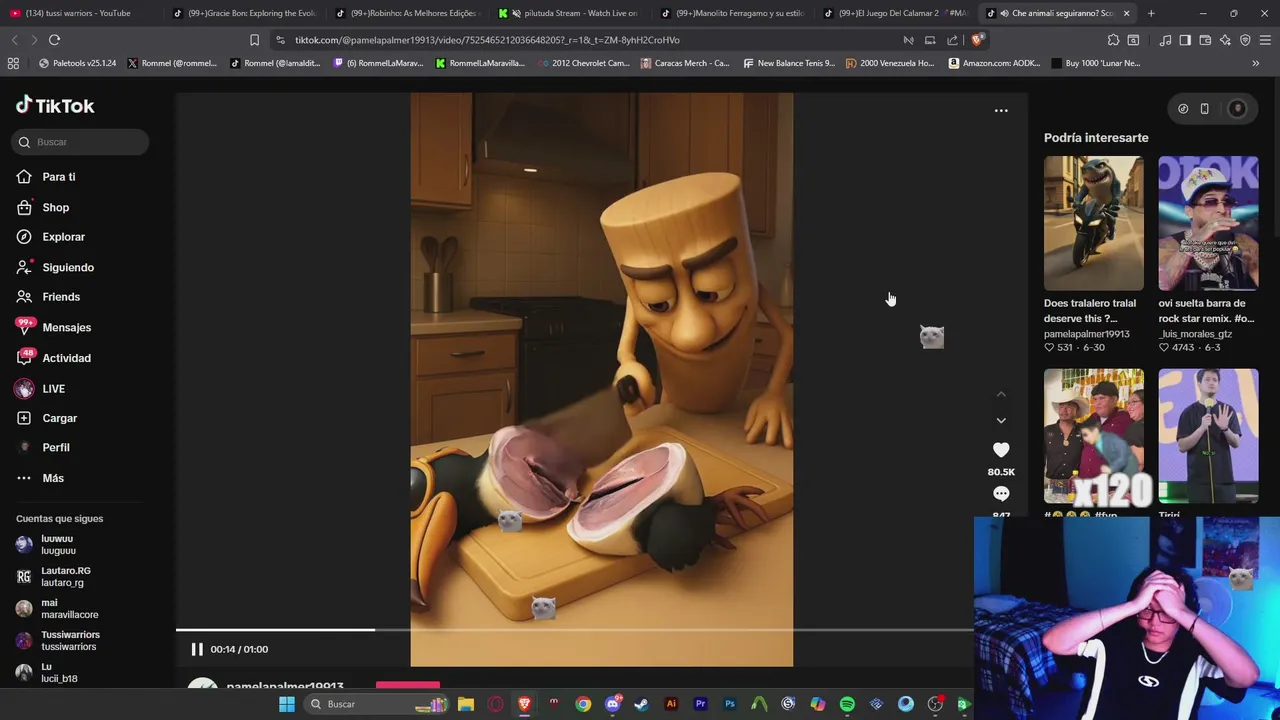1280x720 pixels.
Task: Open the 'Does tralalero tralal deserve this' thumbnail
Action: coord(1094,223)
